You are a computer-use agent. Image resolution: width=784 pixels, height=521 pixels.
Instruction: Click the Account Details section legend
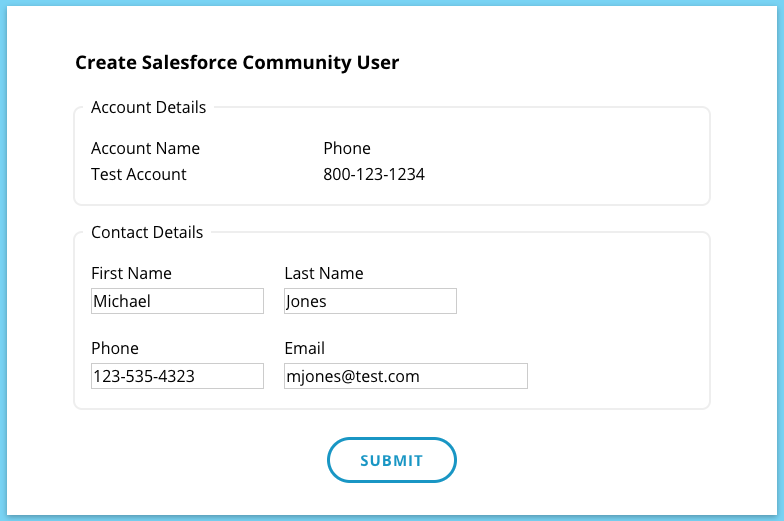(149, 107)
